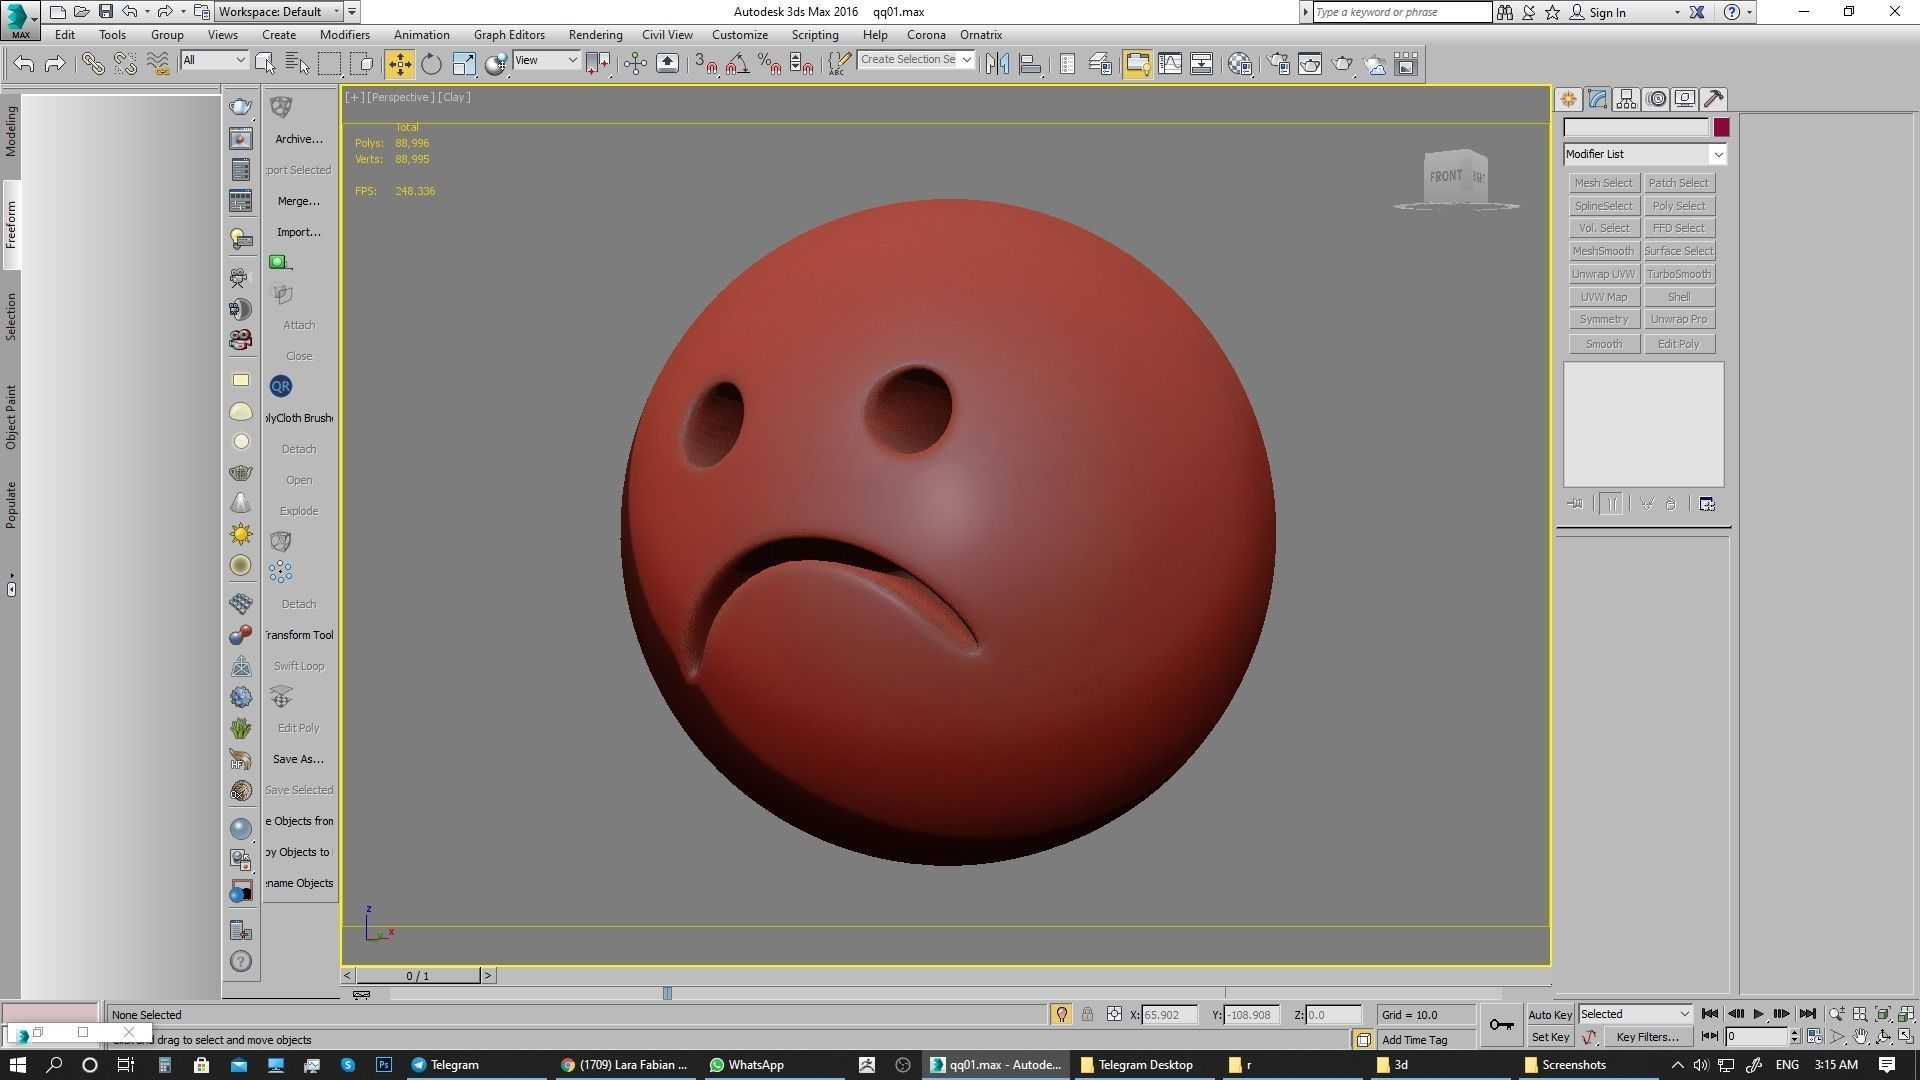
Task: Open the selection filter All dropdown
Action: point(214,61)
